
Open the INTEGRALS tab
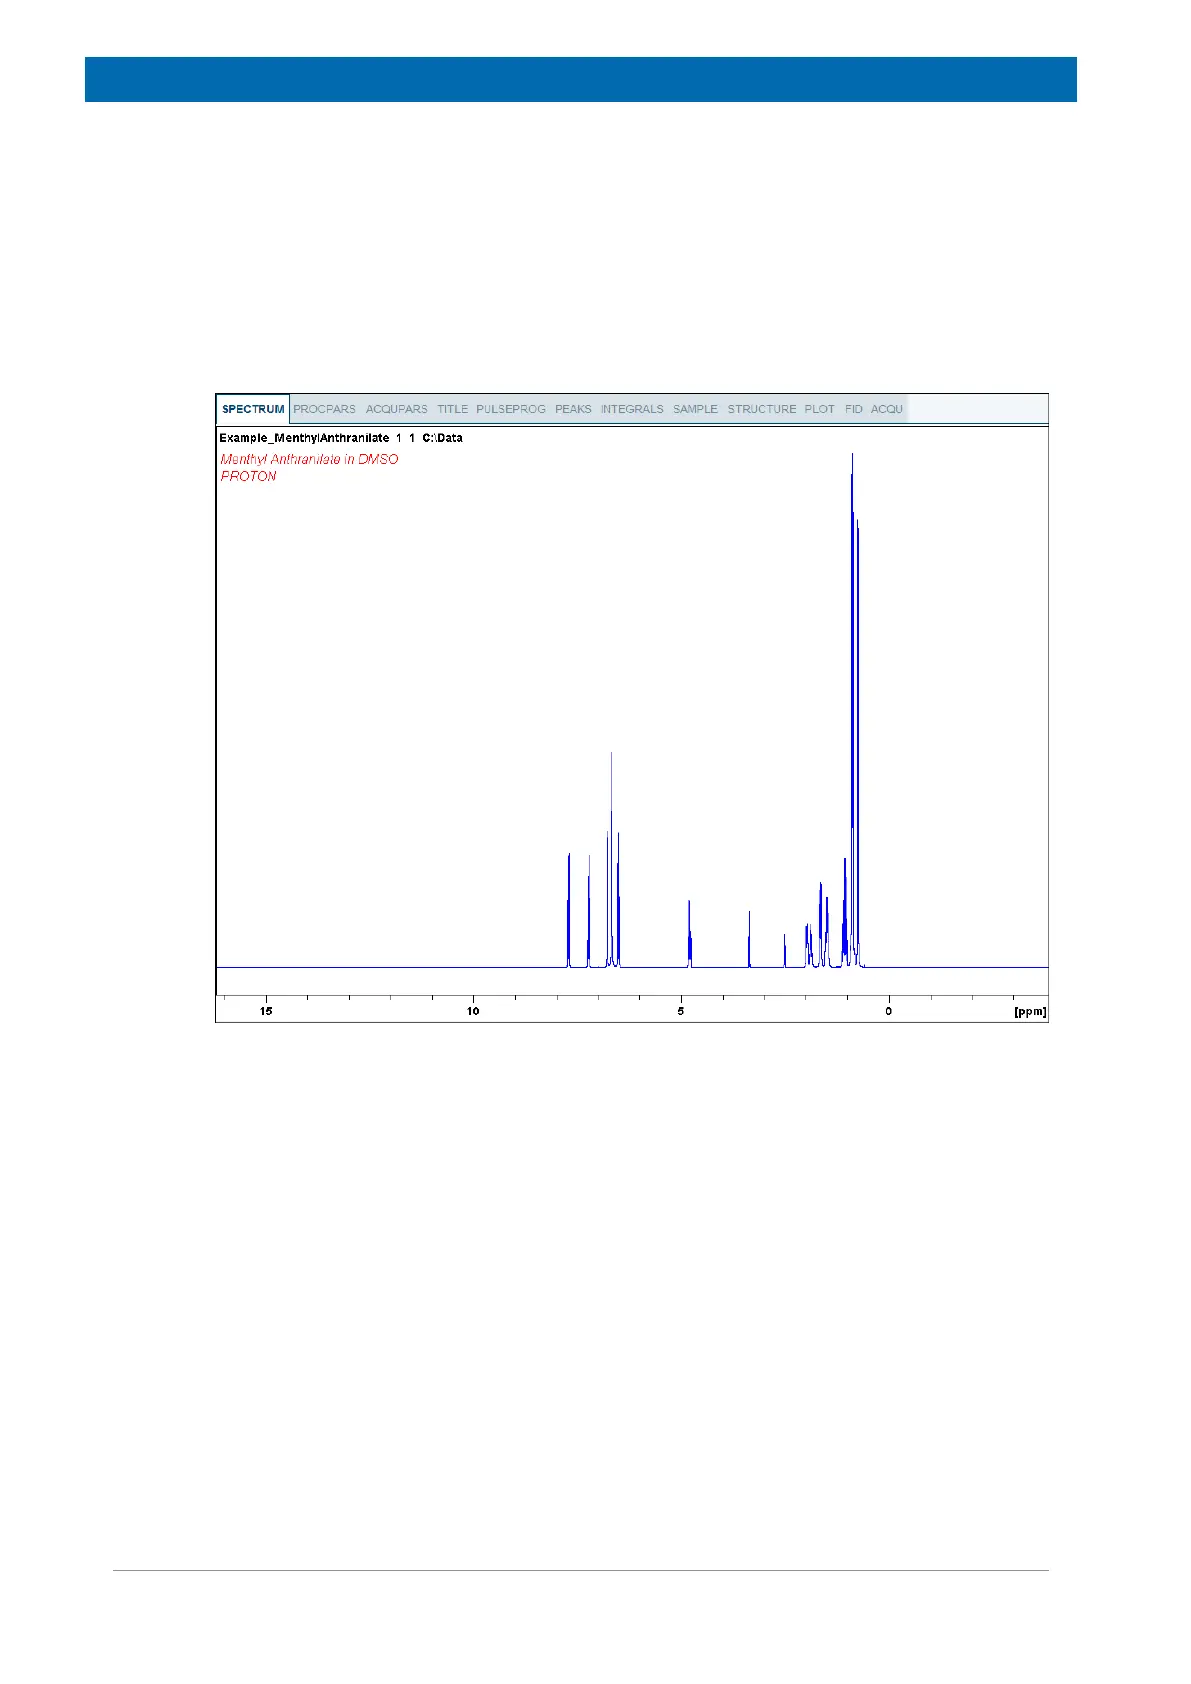(x=632, y=409)
